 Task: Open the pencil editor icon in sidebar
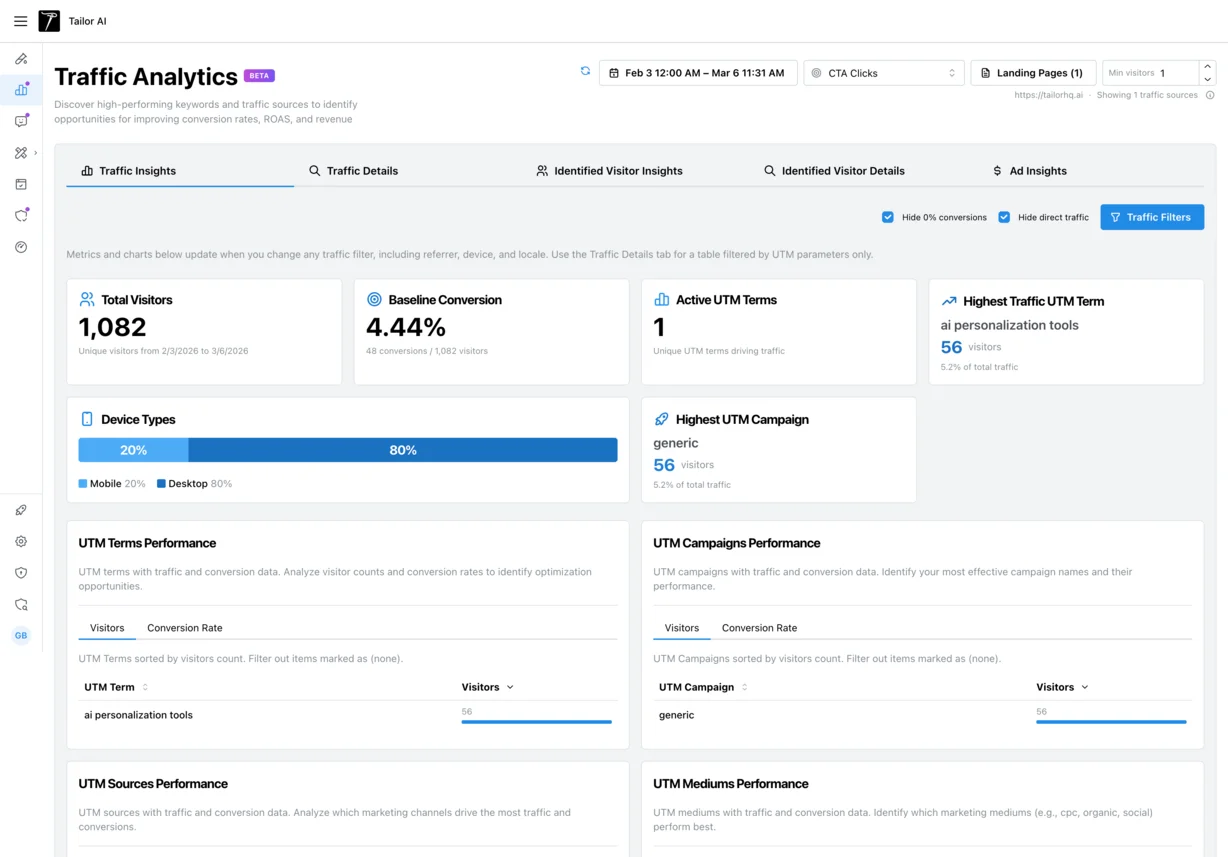coord(21,58)
